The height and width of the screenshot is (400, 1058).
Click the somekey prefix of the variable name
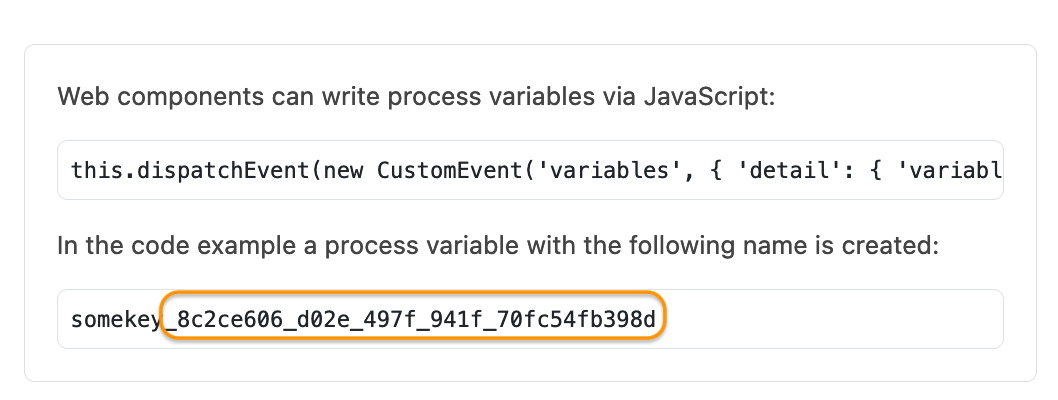[114, 320]
